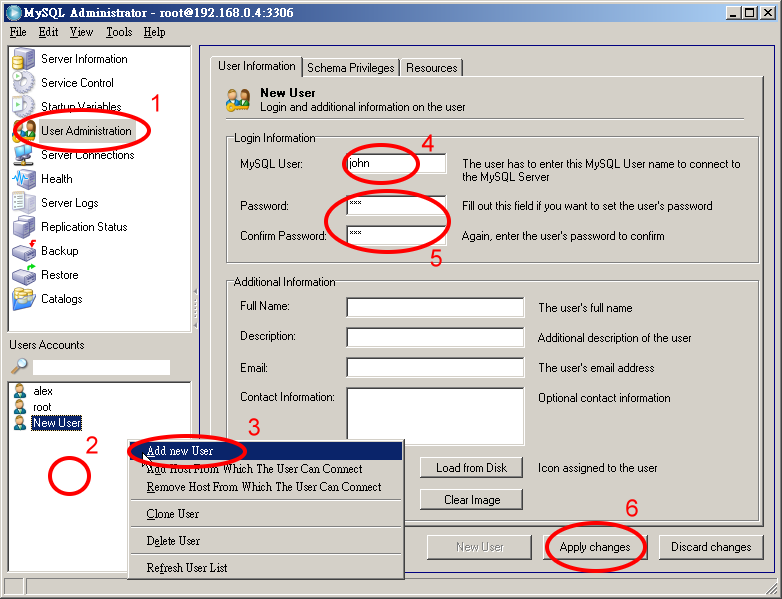This screenshot has width=782, height=599.
Task: Open Catalogs using its folder icon
Action: click(x=23, y=299)
